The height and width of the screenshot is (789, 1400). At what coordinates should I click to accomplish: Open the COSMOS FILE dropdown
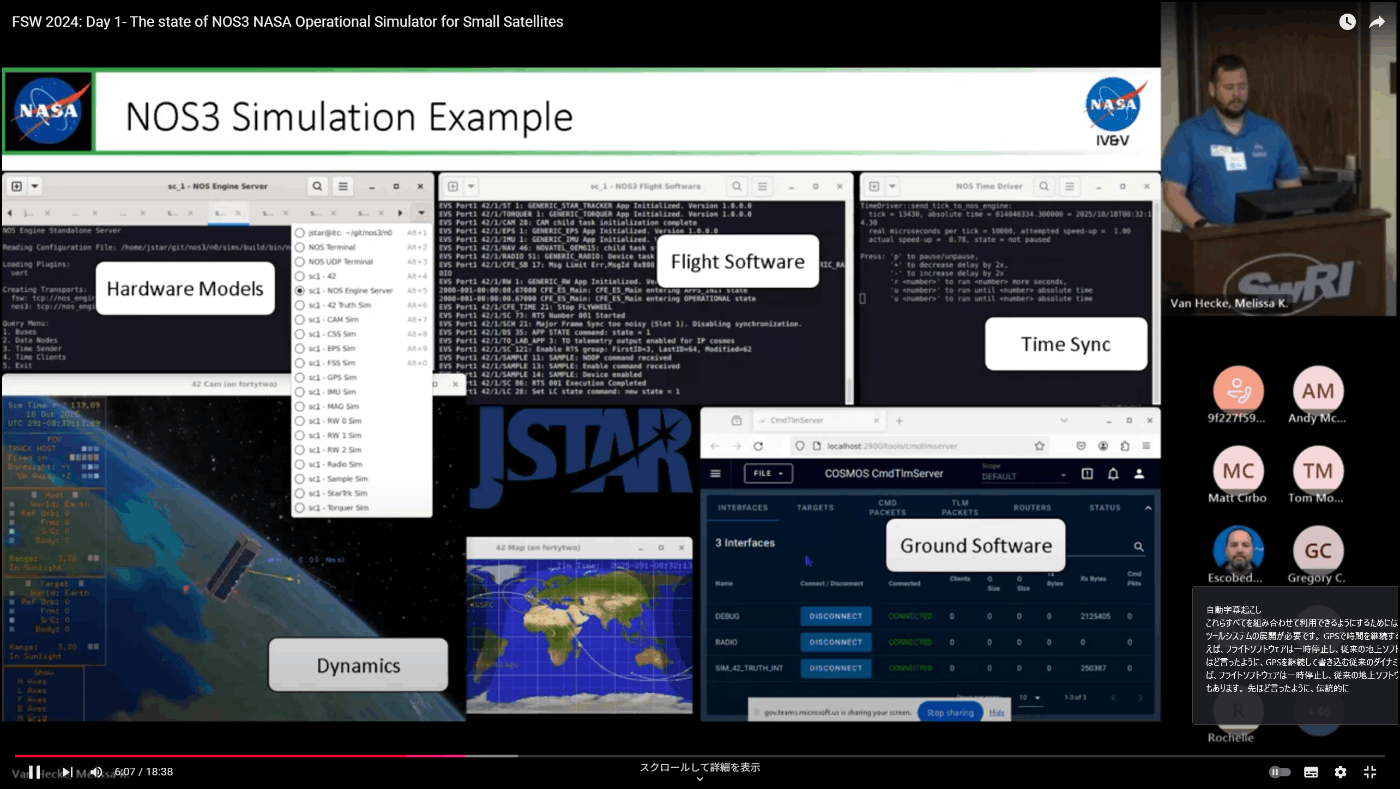(x=769, y=474)
